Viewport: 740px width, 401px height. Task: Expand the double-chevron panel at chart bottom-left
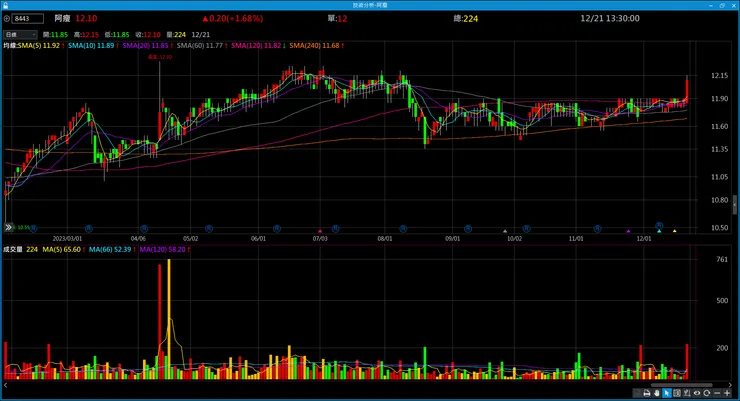click(x=8, y=227)
